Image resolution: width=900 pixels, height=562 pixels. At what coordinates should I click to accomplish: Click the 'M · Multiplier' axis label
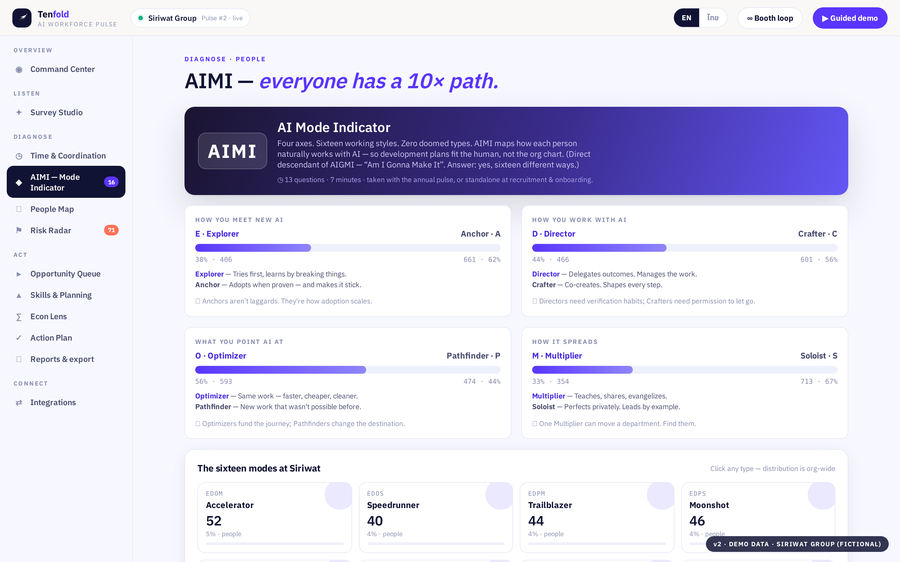tap(557, 356)
